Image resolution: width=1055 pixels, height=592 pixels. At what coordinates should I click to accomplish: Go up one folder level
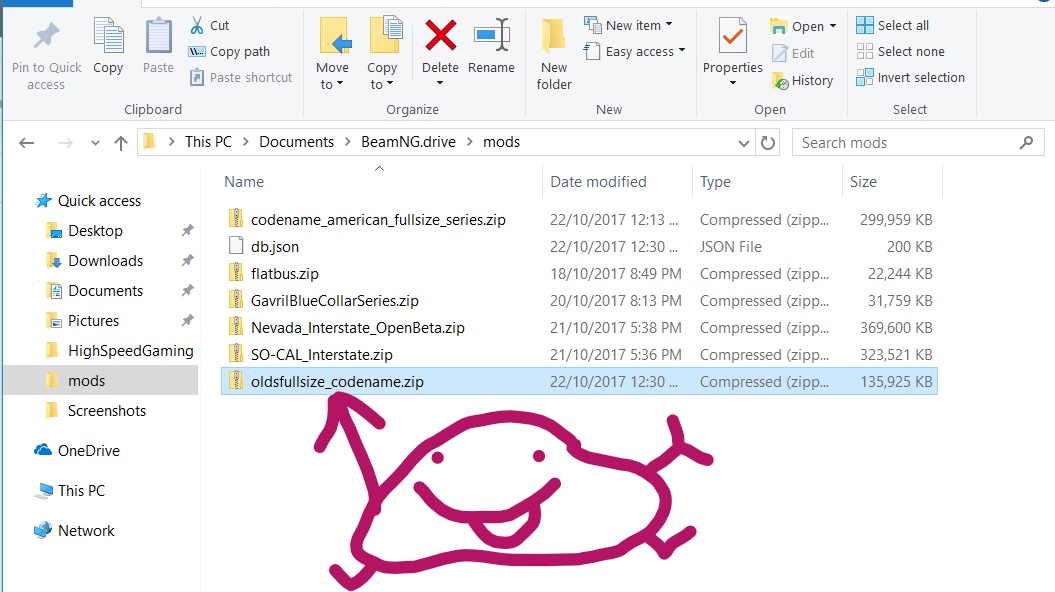(121, 143)
